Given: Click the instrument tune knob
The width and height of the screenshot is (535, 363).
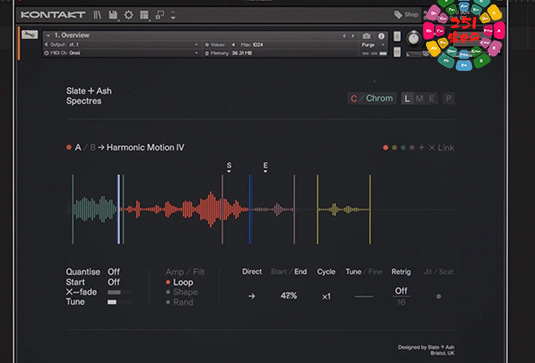Looking at the screenshot, I should click(414, 38).
